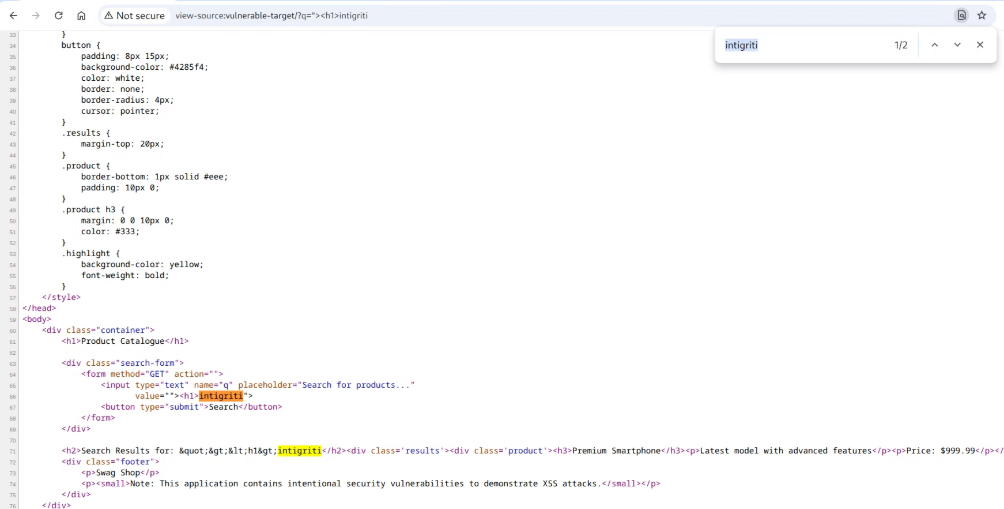Click the Product Catalogue heading source line
This screenshot has height=509, width=1004.
pos(126,341)
